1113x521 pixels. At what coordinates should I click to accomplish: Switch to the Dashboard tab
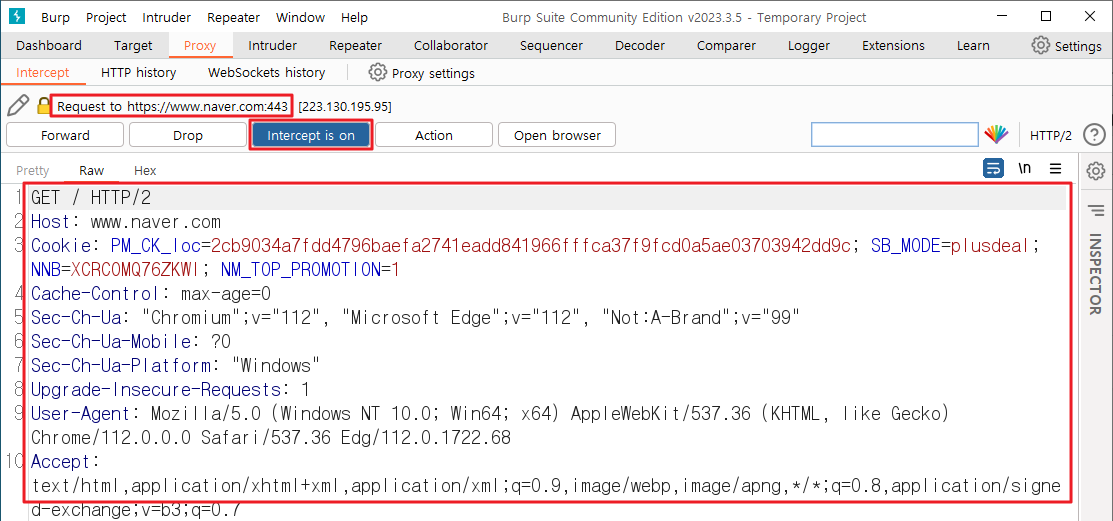pos(49,45)
